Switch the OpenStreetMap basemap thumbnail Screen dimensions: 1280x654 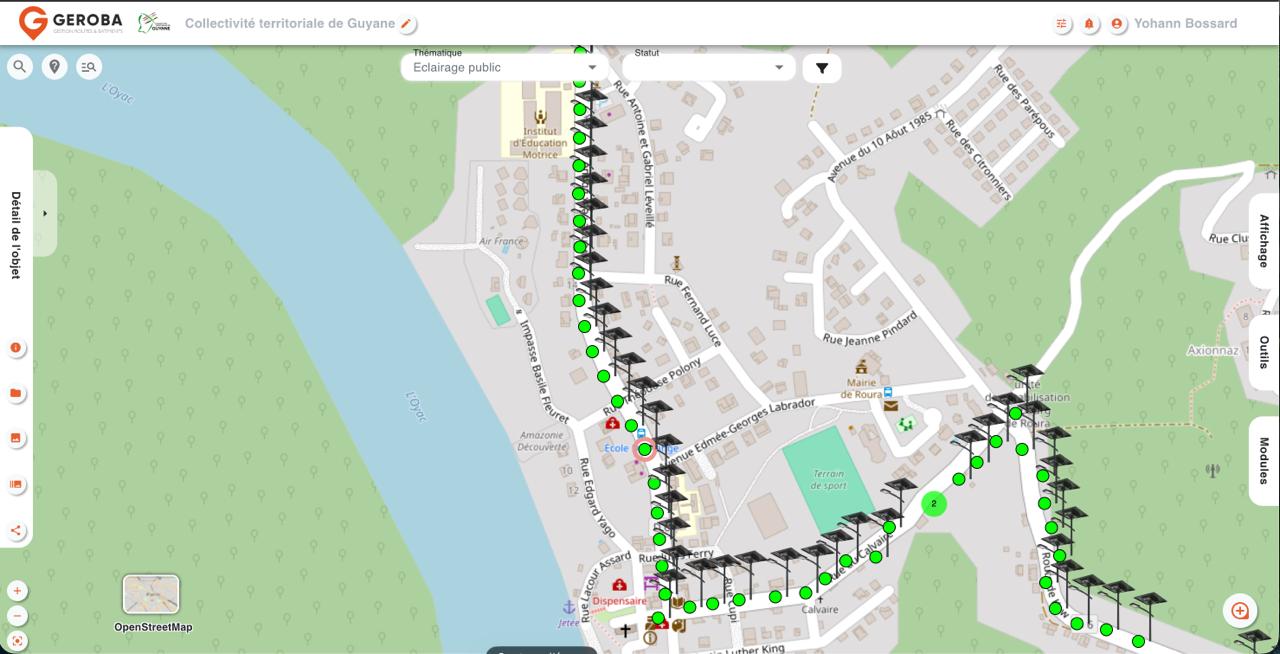pyautogui.click(x=151, y=595)
